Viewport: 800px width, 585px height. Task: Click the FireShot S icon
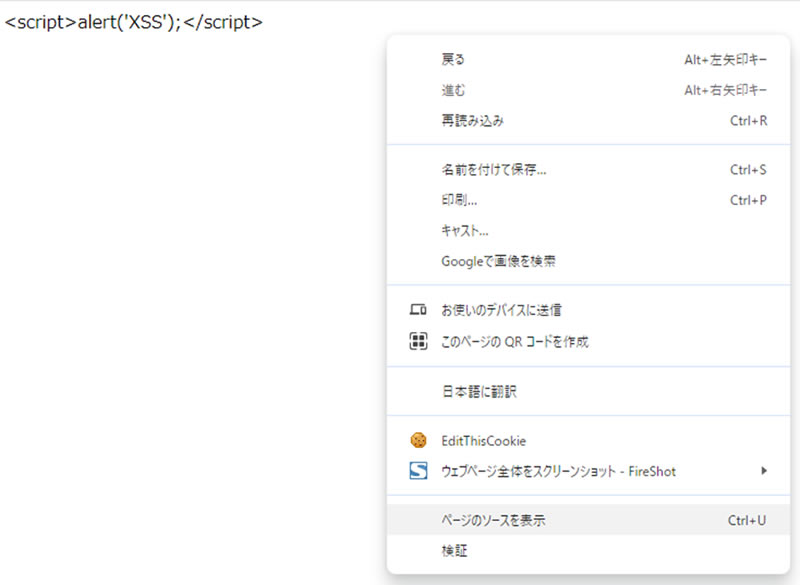point(418,471)
